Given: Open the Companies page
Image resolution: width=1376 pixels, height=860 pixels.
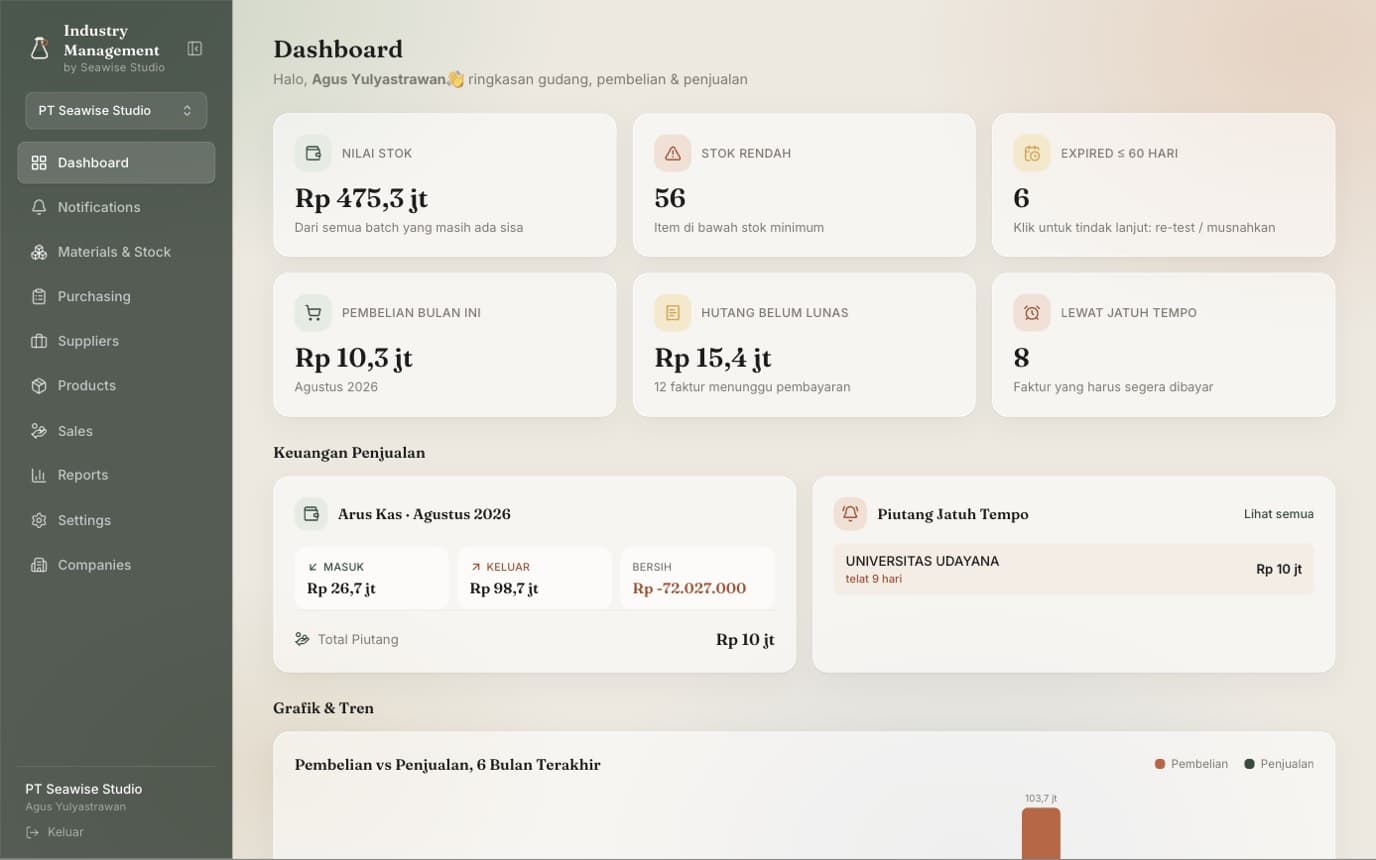Looking at the screenshot, I should pyautogui.click(x=116, y=565).
